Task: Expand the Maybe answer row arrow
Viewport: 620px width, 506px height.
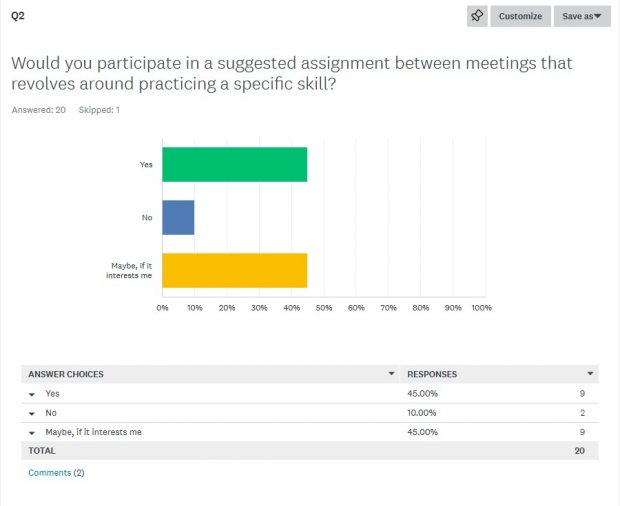Action: (32, 432)
